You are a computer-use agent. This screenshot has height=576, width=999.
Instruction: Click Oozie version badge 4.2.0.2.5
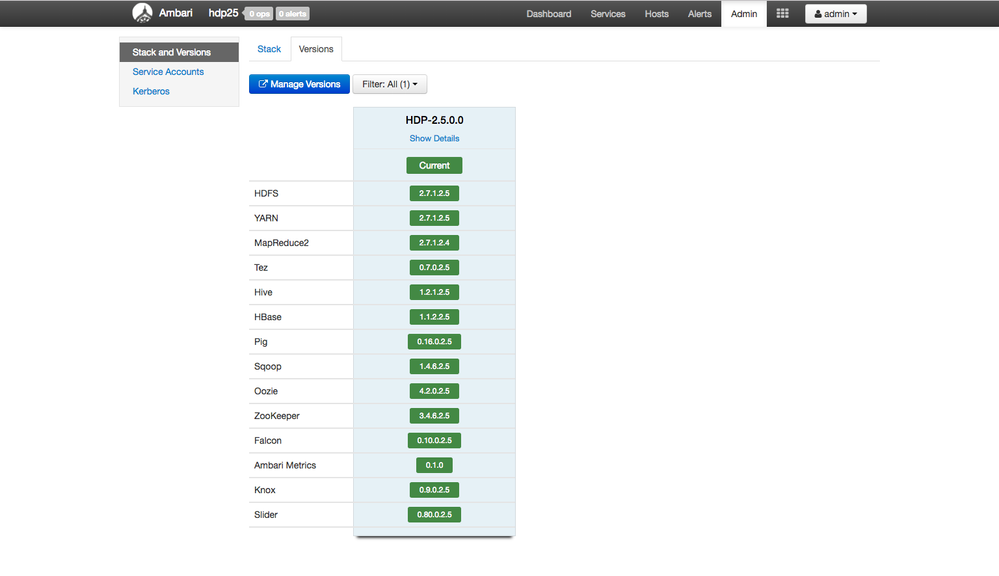[x=435, y=391]
